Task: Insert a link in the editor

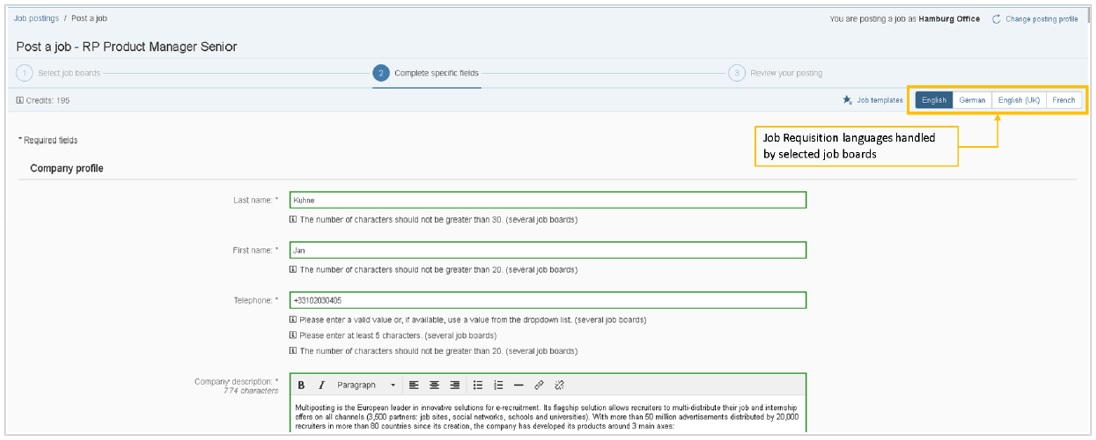Action: pos(539,385)
